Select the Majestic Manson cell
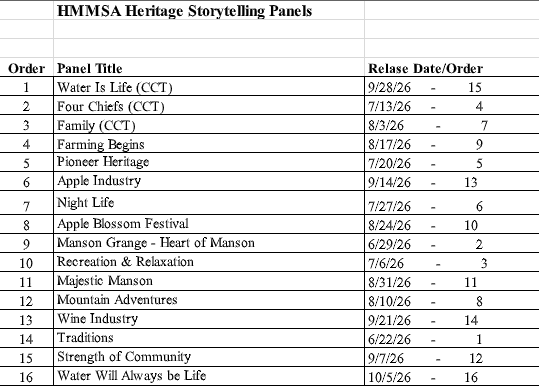Image resolution: width=539 pixels, height=386 pixels. [209, 281]
